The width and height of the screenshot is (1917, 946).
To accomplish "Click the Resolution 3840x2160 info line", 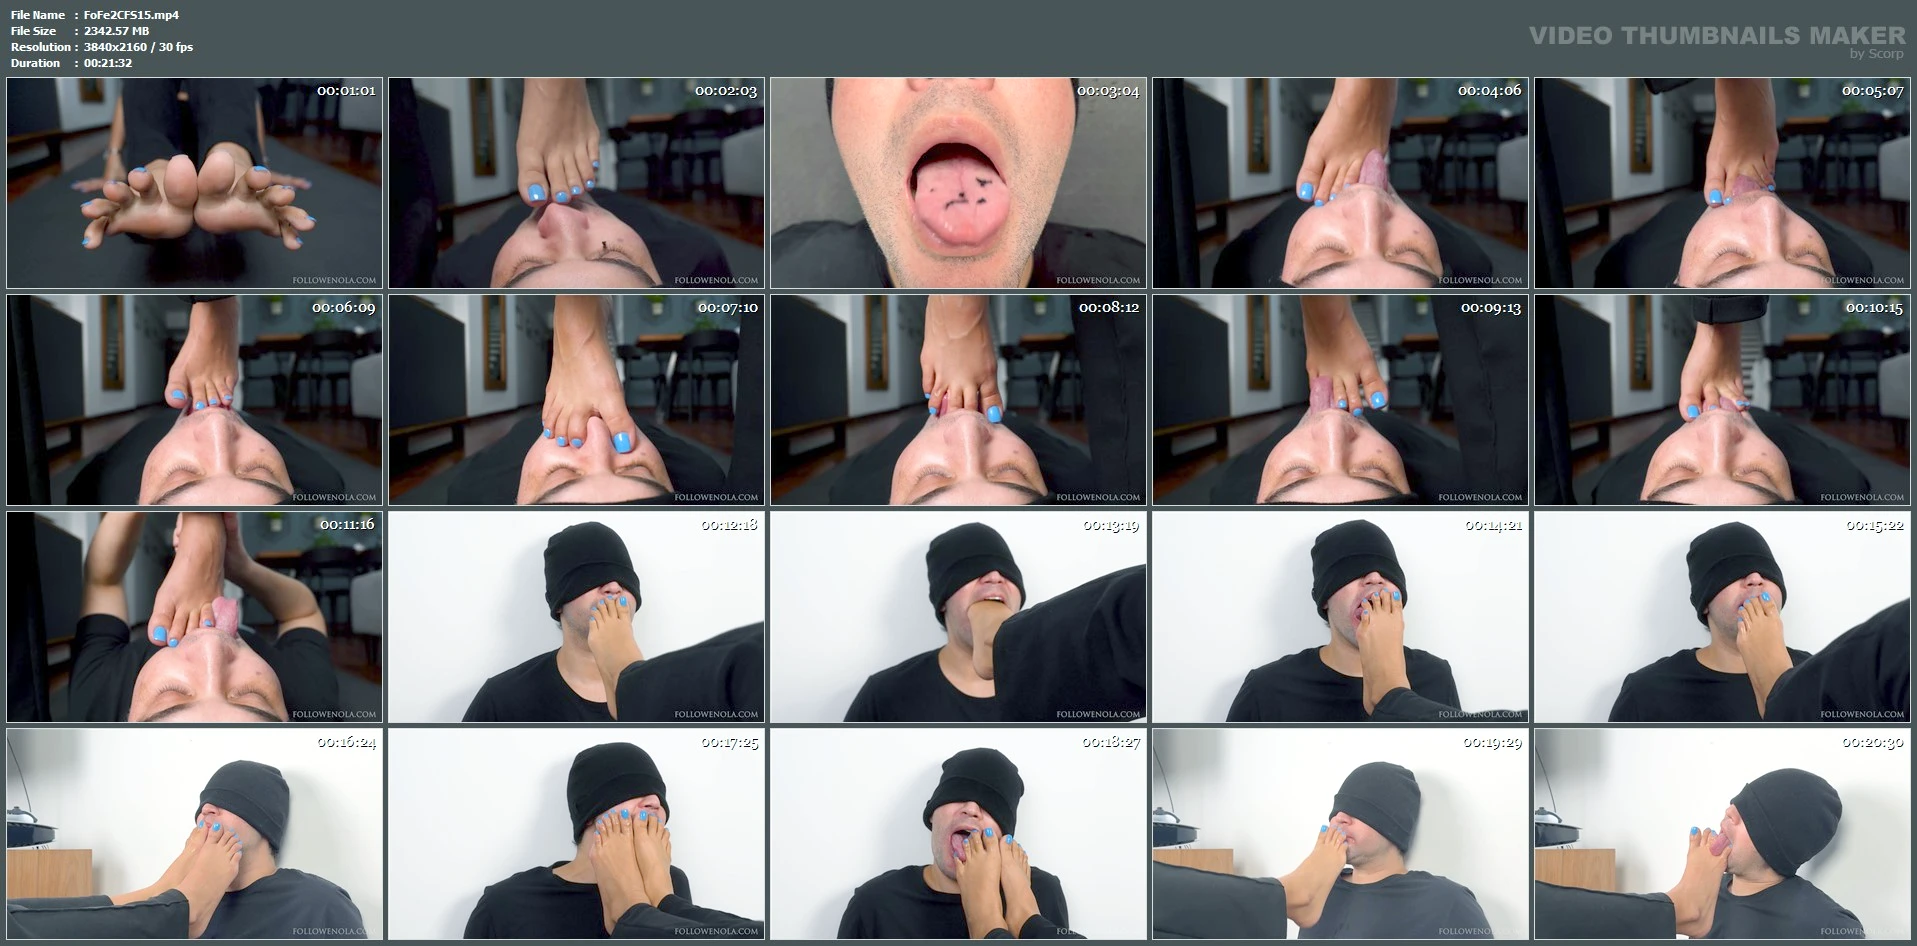I will (x=138, y=47).
